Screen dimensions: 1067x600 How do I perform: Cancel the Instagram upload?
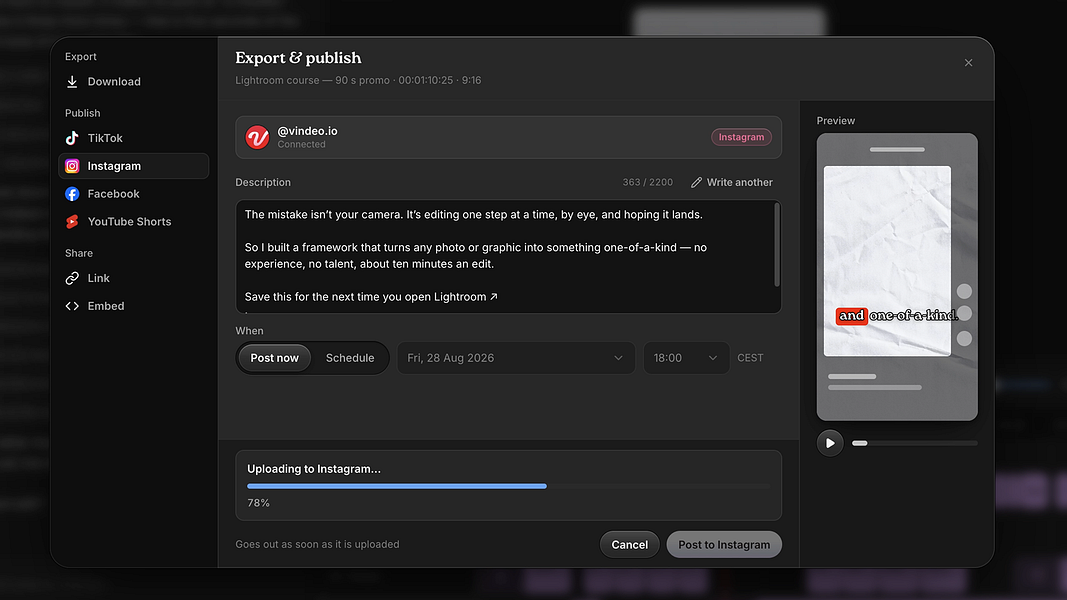tap(629, 545)
